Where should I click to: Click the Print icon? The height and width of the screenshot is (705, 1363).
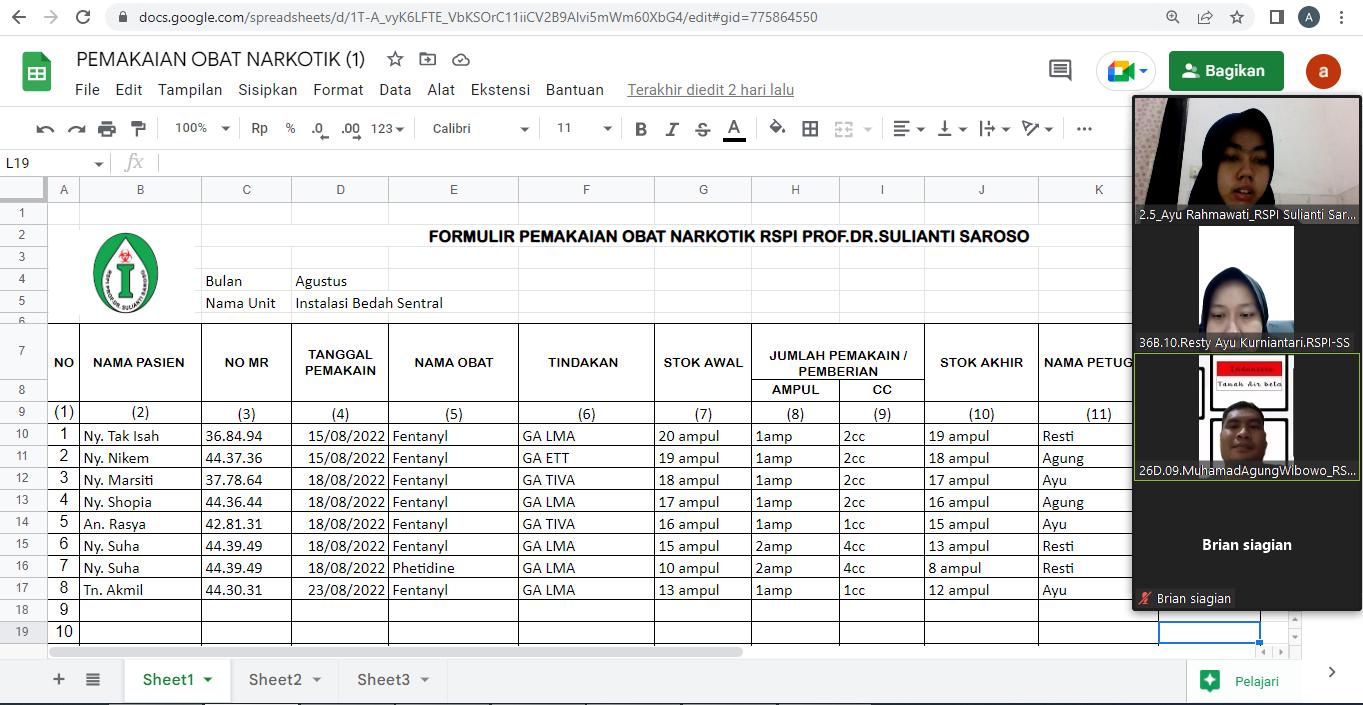pos(107,129)
